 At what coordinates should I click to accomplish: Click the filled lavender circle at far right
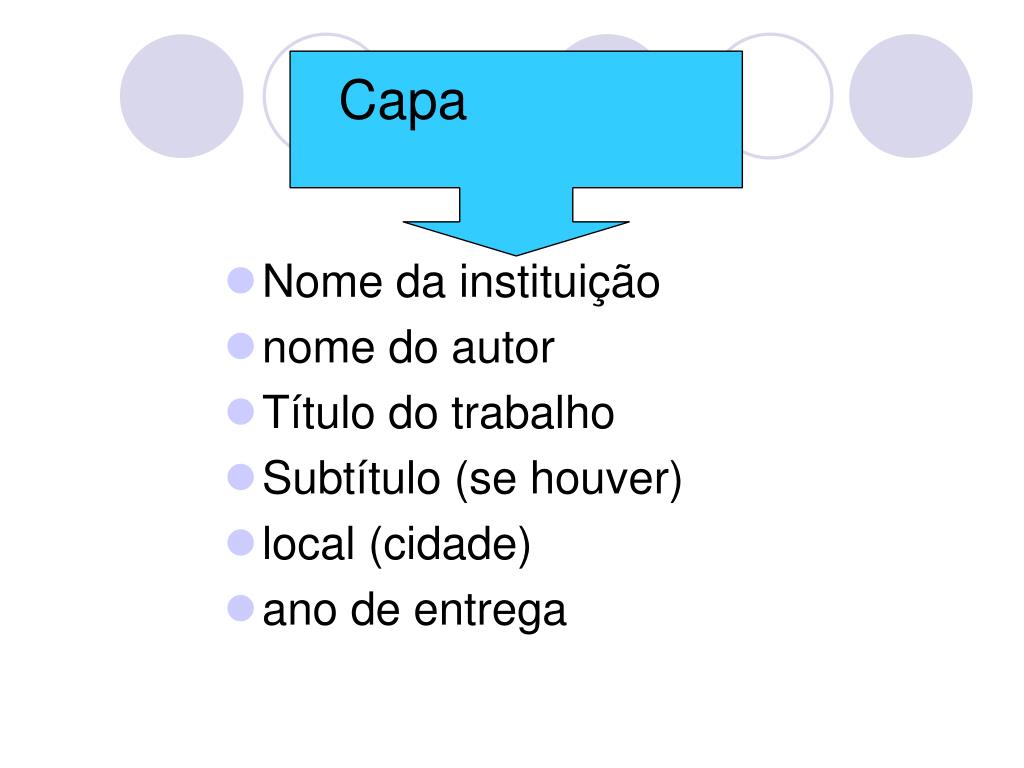pyautogui.click(x=910, y=96)
